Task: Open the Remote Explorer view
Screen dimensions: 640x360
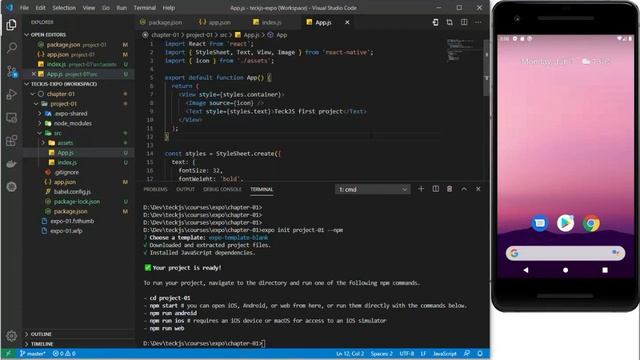Action: [11, 118]
